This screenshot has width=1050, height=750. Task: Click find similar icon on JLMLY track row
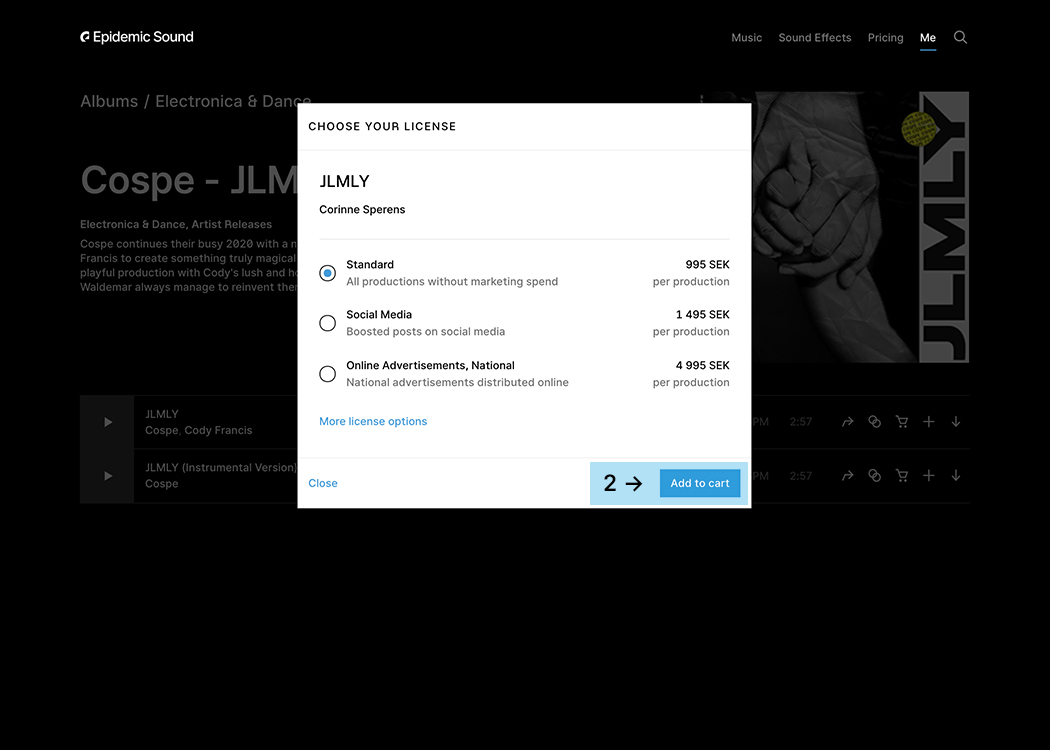tap(874, 422)
